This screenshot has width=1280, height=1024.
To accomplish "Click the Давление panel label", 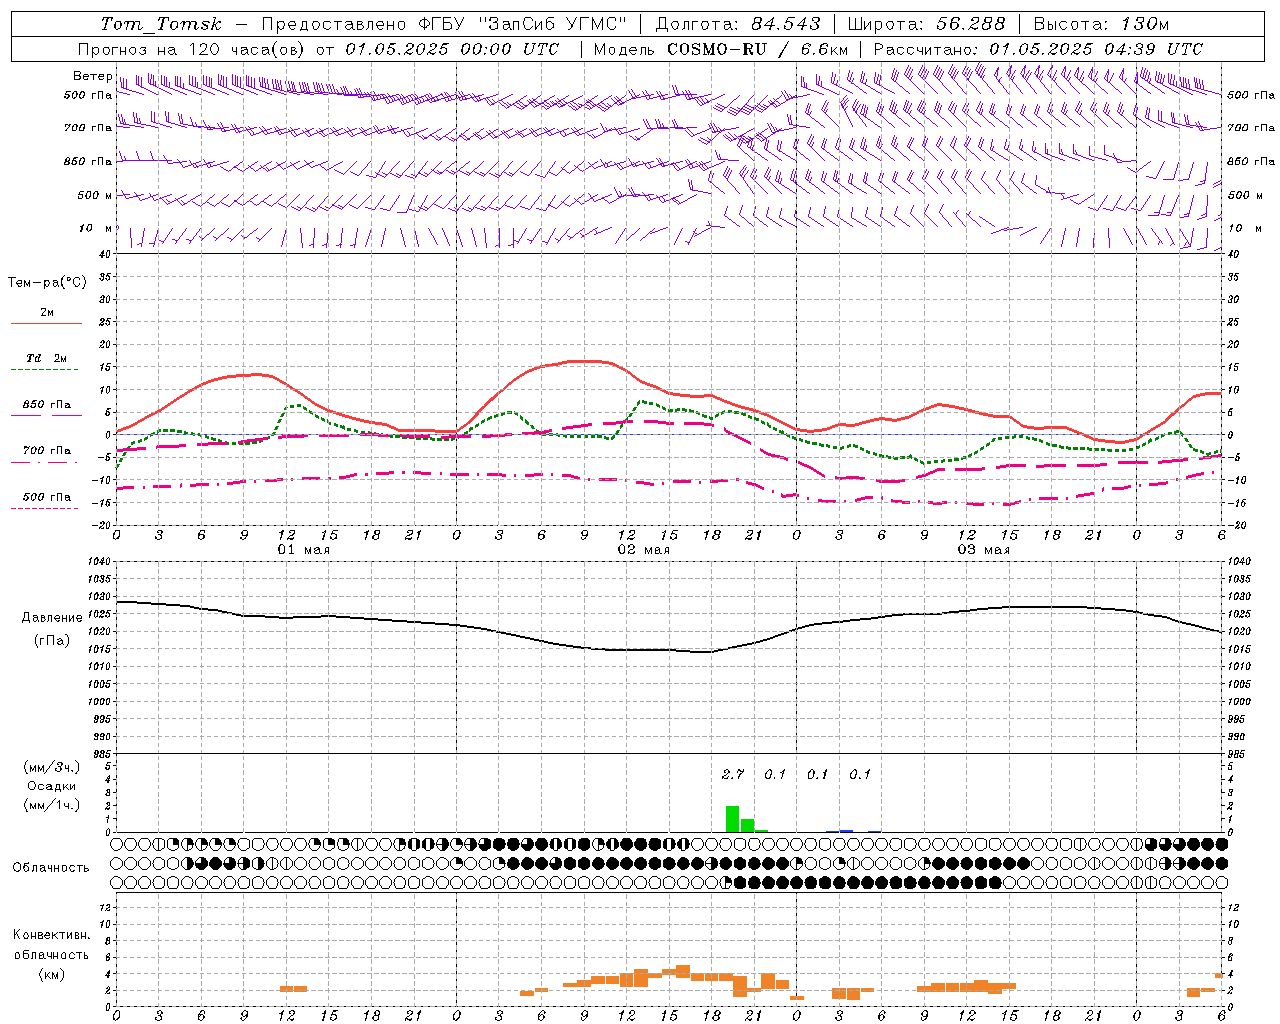I will coord(52,618).
